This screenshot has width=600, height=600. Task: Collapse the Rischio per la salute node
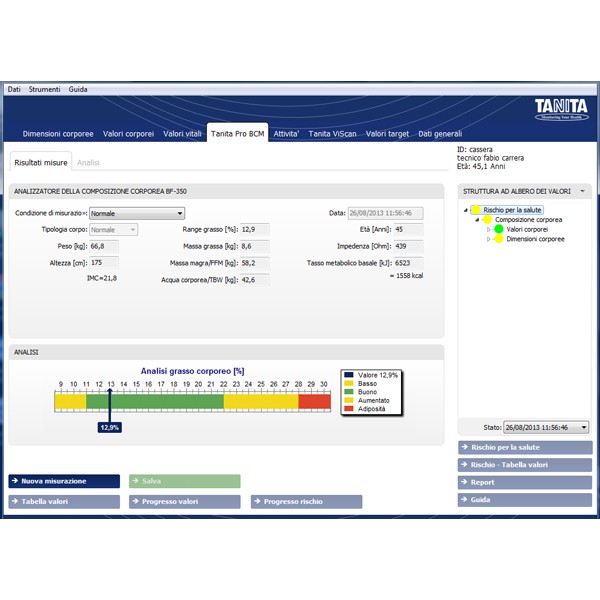(x=467, y=210)
